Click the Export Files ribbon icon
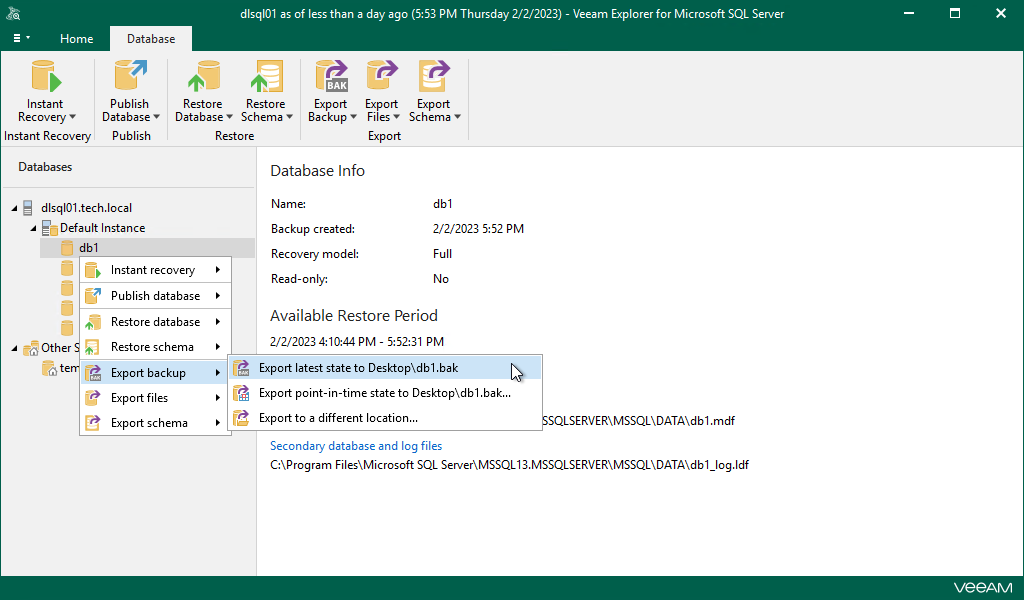Viewport: 1024px width, 600px height. 382,76
